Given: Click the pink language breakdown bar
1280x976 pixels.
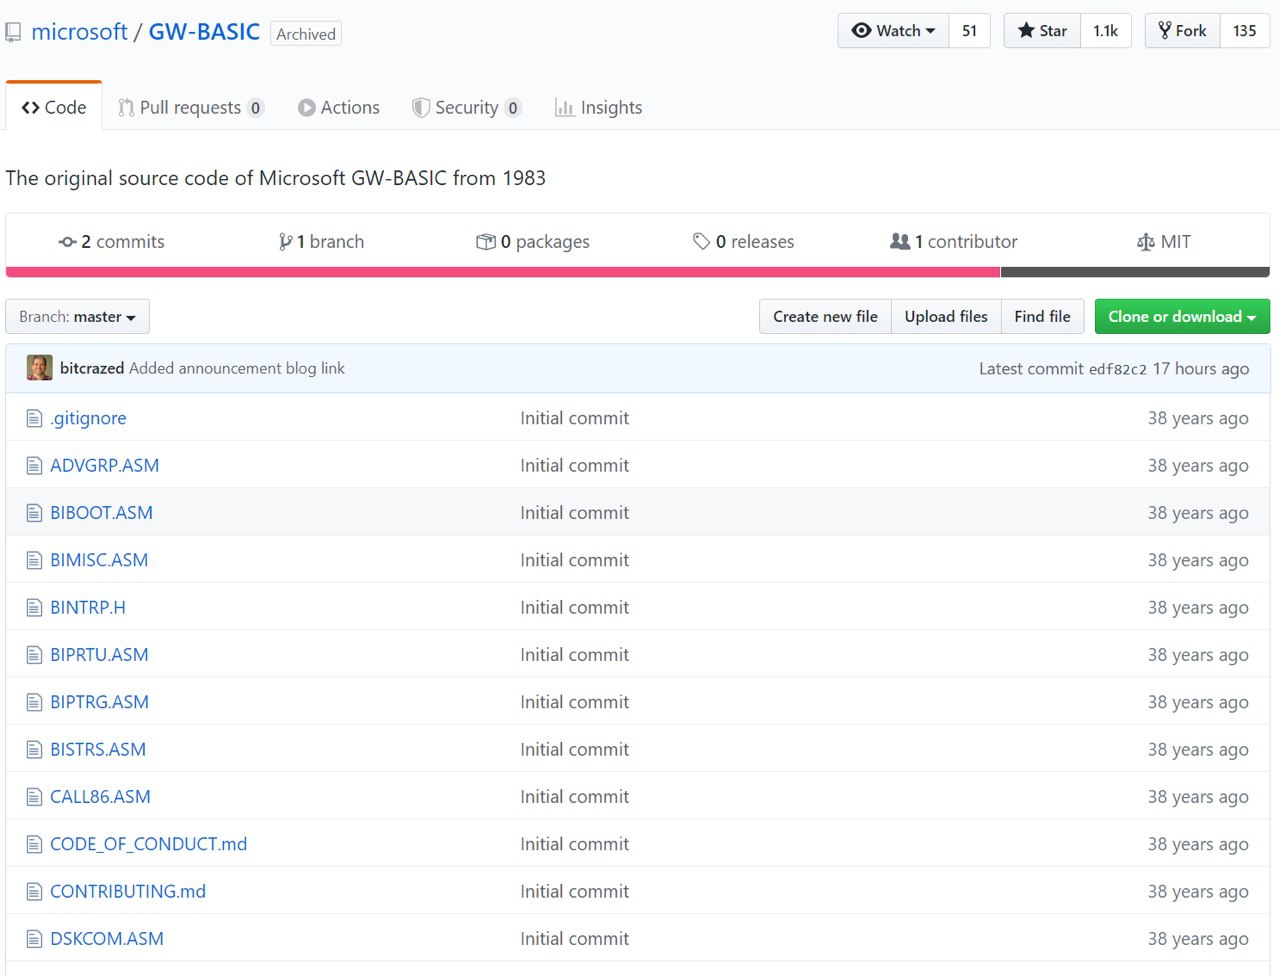Looking at the screenshot, I should (502, 272).
